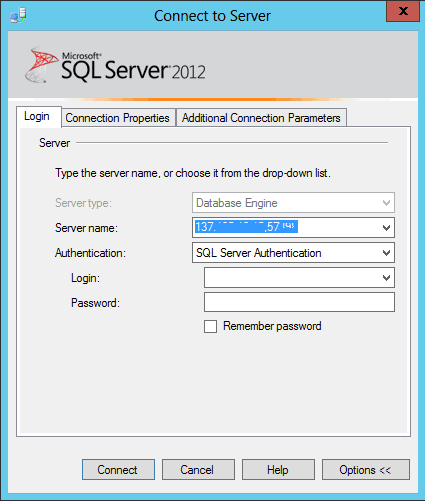Expand the Authentication dropdown arrow

click(386, 253)
